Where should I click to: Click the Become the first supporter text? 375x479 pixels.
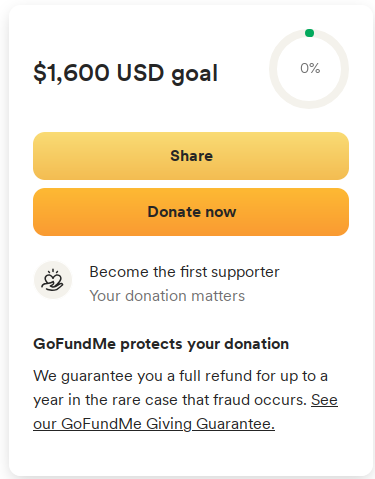click(x=184, y=272)
